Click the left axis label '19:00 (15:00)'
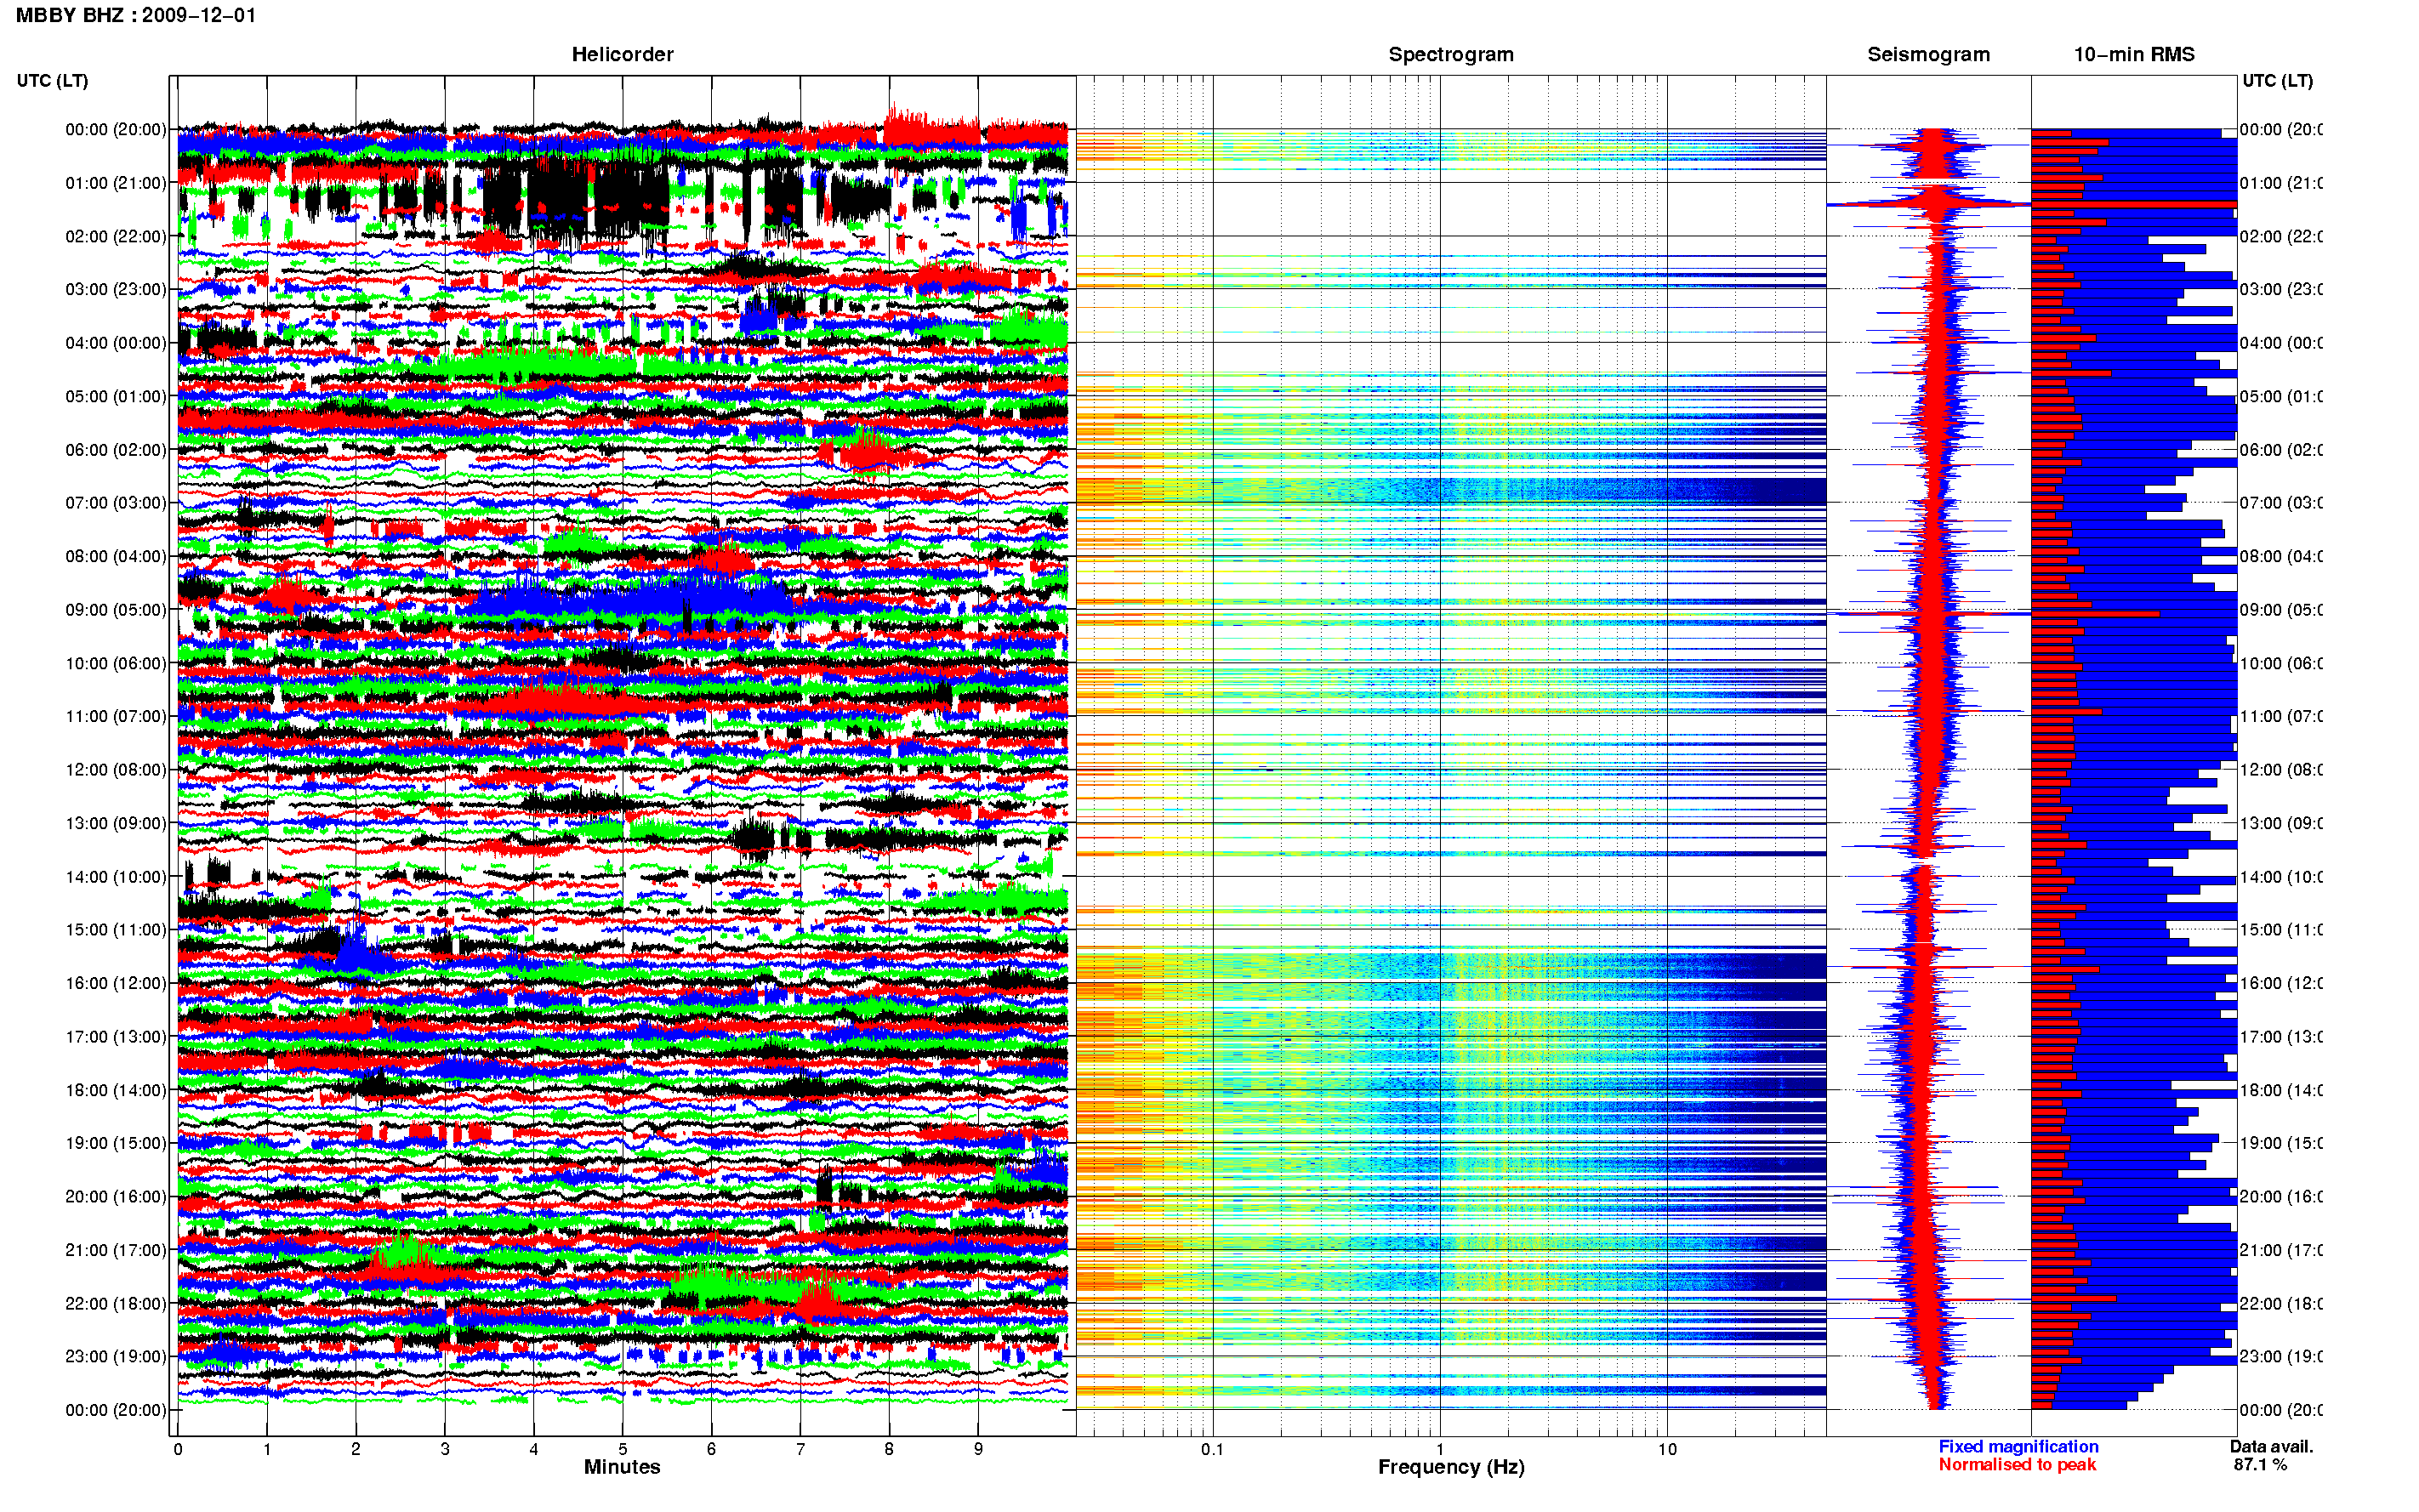Viewport: 2419px width, 1512px height. (116, 1144)
